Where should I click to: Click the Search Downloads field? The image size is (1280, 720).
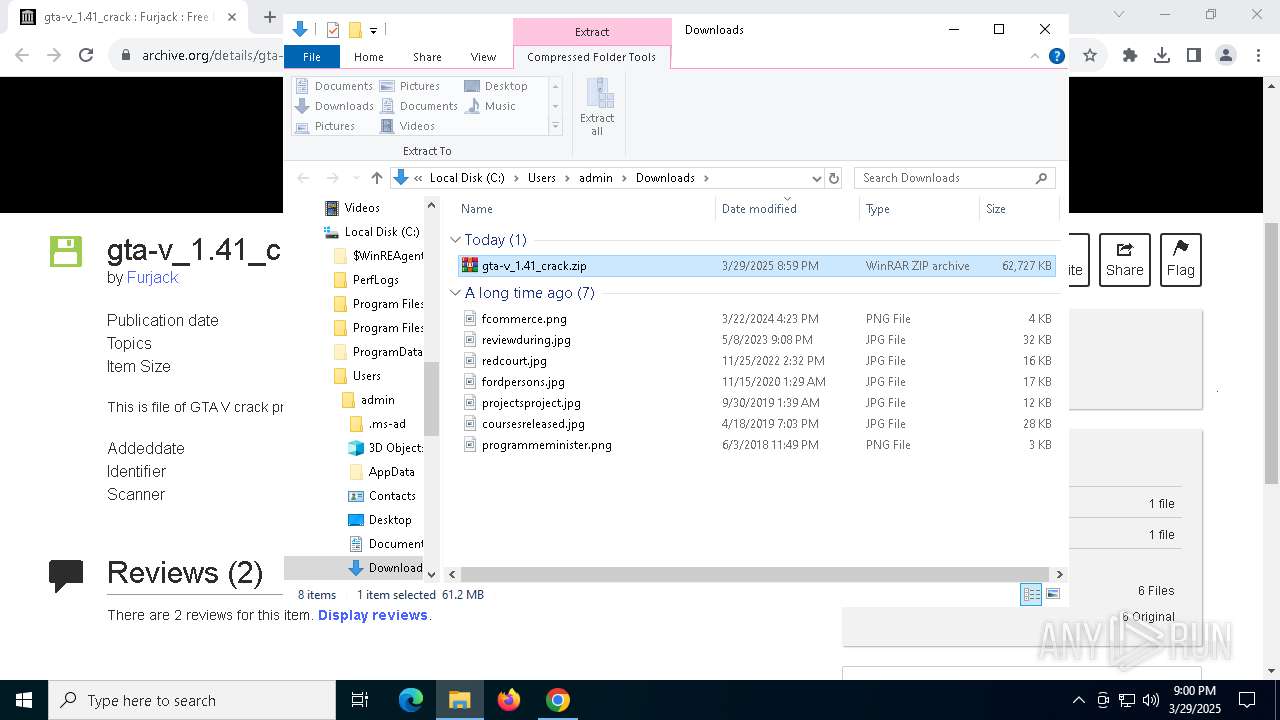[x=955, y=178]
